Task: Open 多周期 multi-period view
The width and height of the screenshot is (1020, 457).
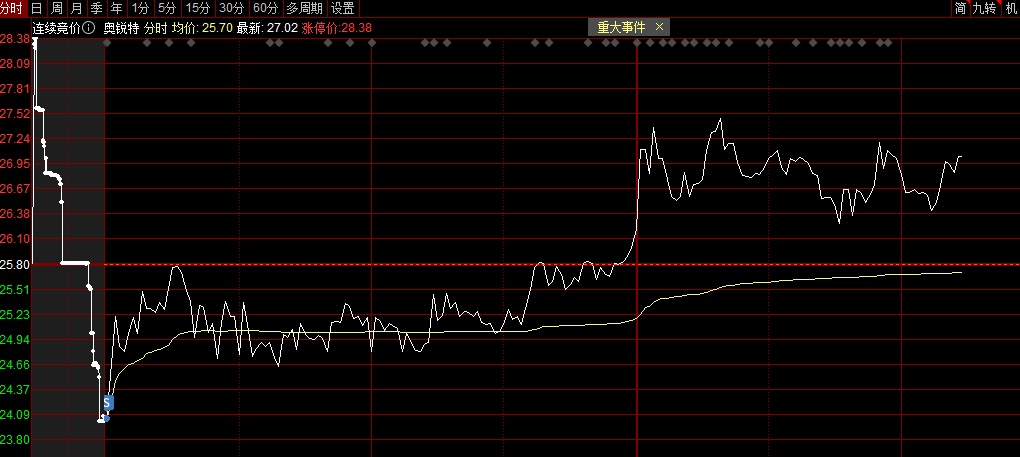Action: [x=304, y=8]
